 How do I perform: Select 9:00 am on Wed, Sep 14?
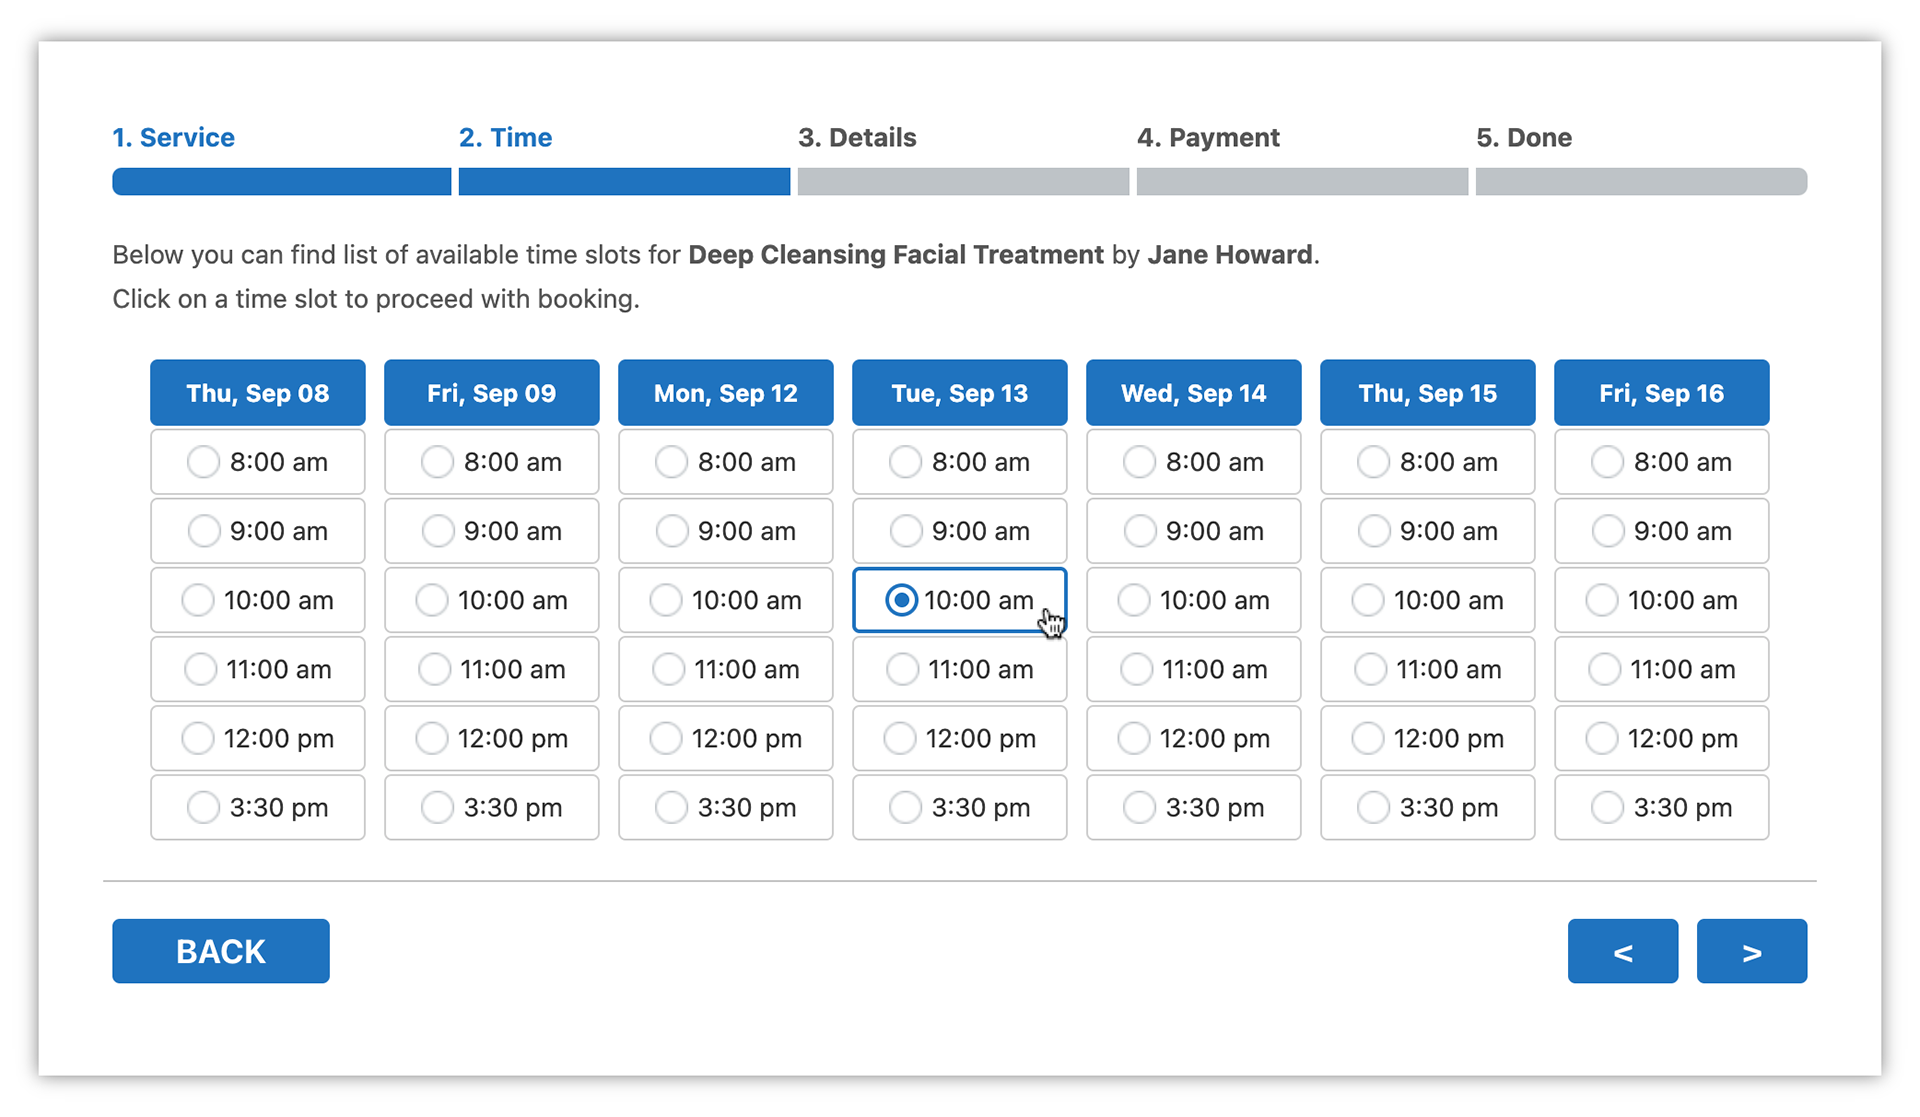(x=1194, y=531)
